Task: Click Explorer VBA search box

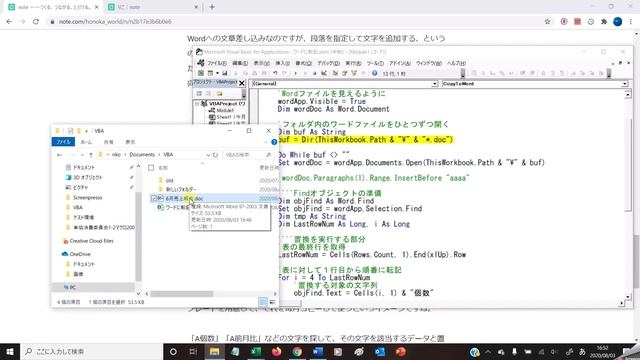Action: (248, 155)
